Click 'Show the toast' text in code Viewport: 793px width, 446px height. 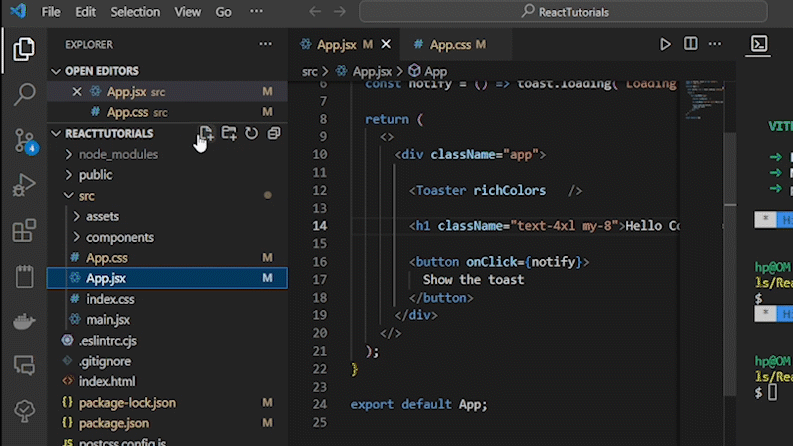tap(473, 280)
